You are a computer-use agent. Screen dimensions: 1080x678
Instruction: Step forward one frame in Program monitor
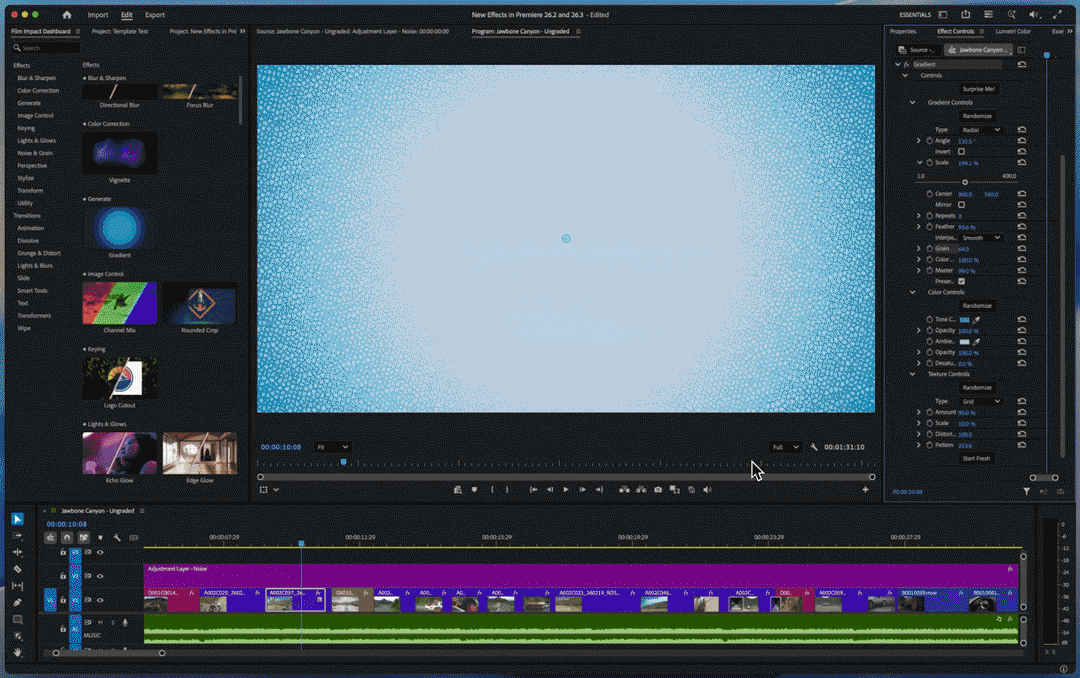pos(582,489)
